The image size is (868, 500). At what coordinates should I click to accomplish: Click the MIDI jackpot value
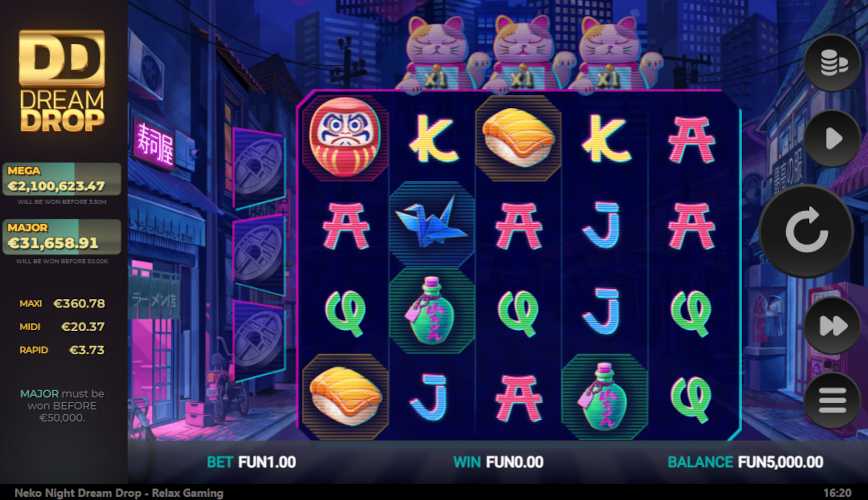(x=82, y=327)
